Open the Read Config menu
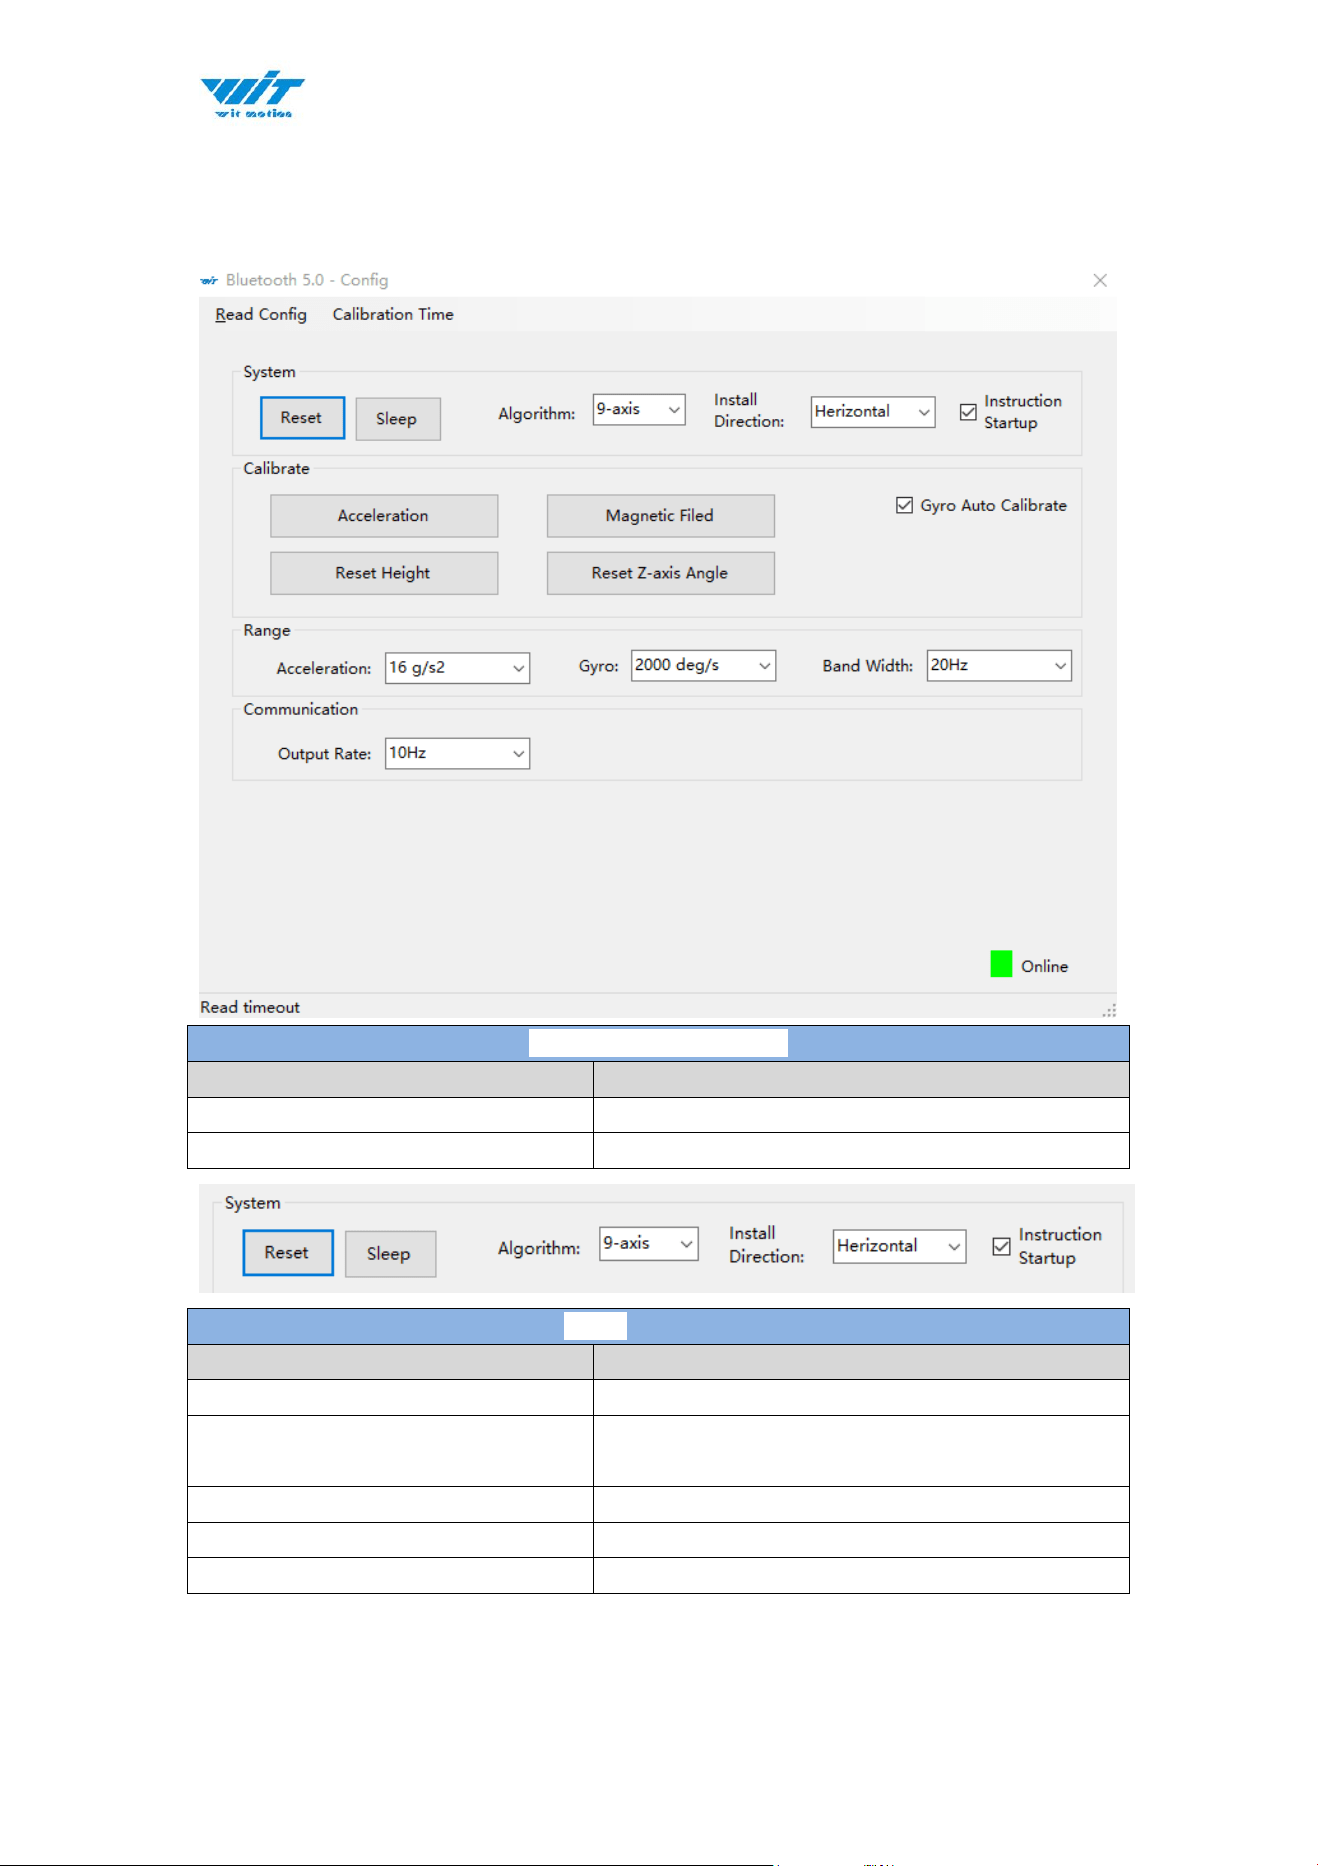The height and width of the screenshot is (1866, 1318). (261, 314)
